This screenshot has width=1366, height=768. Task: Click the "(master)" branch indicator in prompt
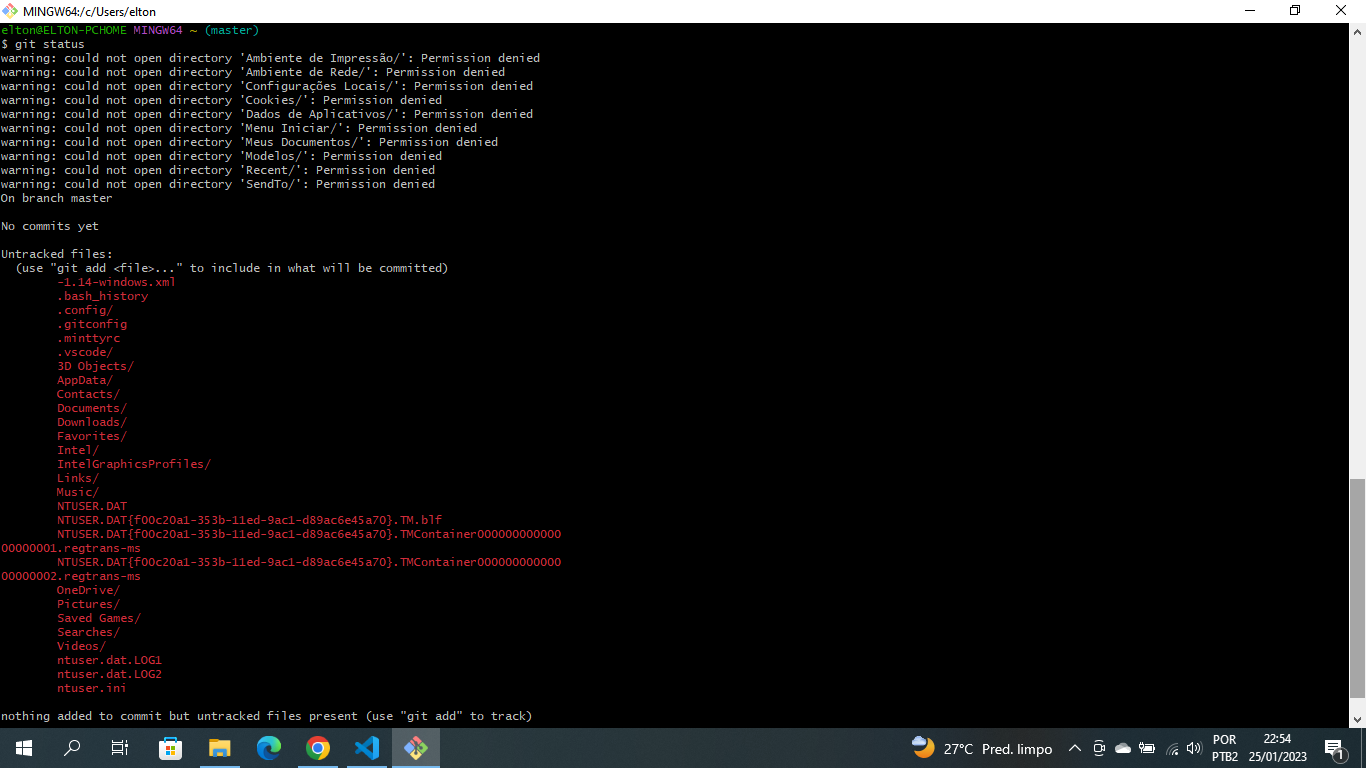point(232,30)
